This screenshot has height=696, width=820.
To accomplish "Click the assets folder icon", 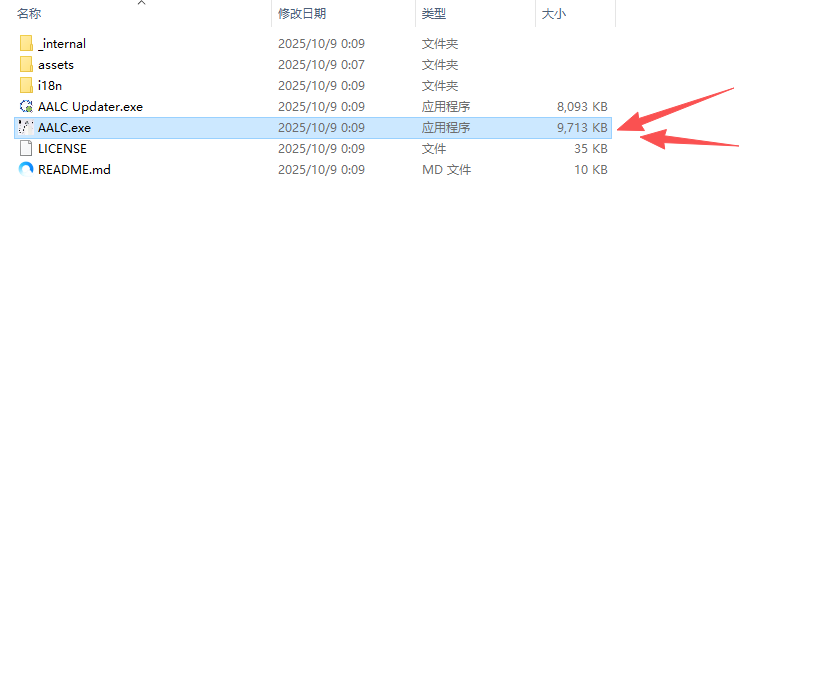I will 26,65.
